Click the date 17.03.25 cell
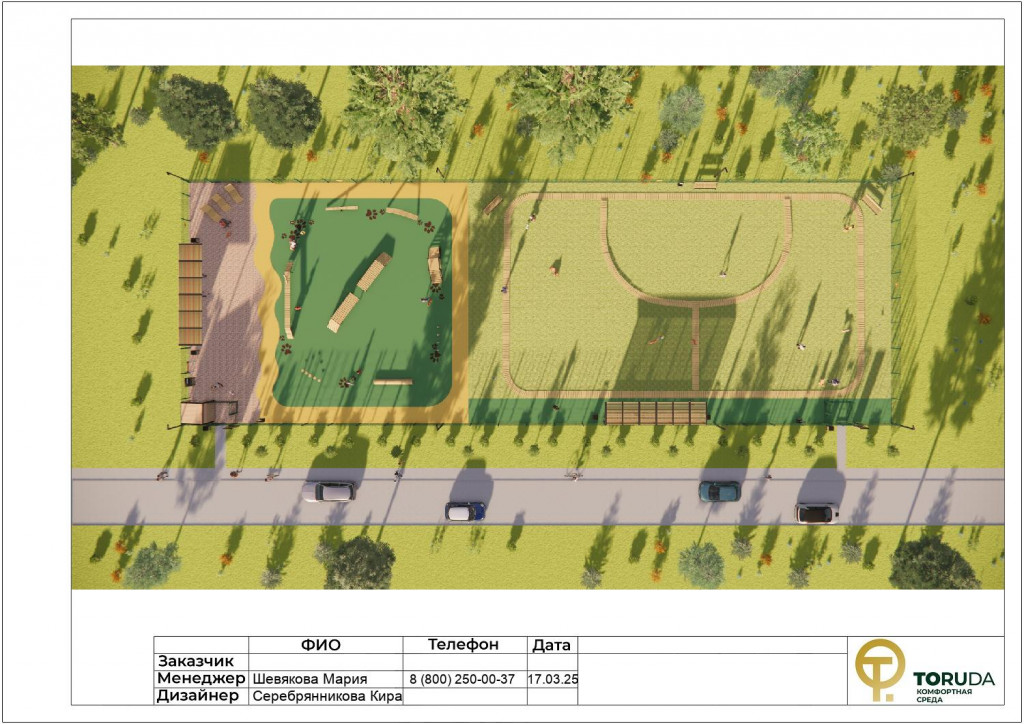This screenshot has width=1024, height=724. pyautogui.click(x=552, y=679)
